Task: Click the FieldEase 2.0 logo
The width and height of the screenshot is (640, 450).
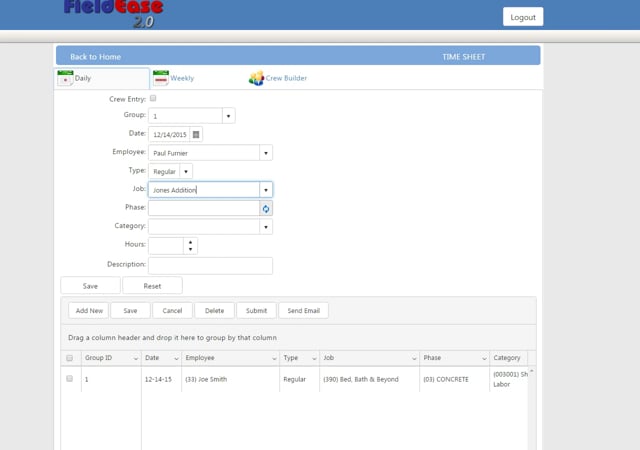Action: pos(113,13)
